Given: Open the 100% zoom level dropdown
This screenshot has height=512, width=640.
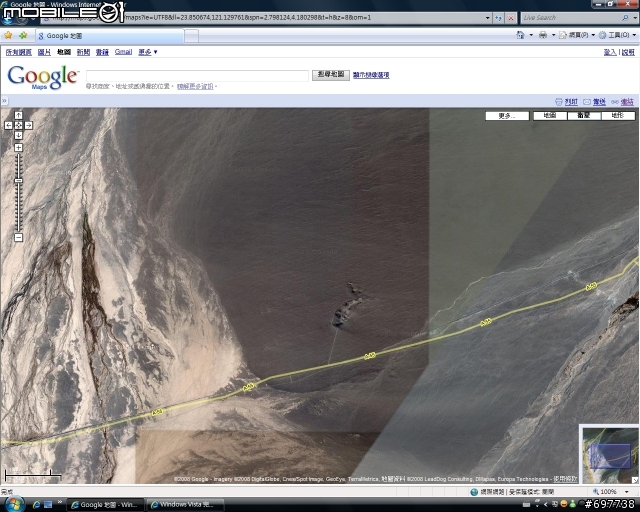Looking at the screenshot, I should point(627,492).
